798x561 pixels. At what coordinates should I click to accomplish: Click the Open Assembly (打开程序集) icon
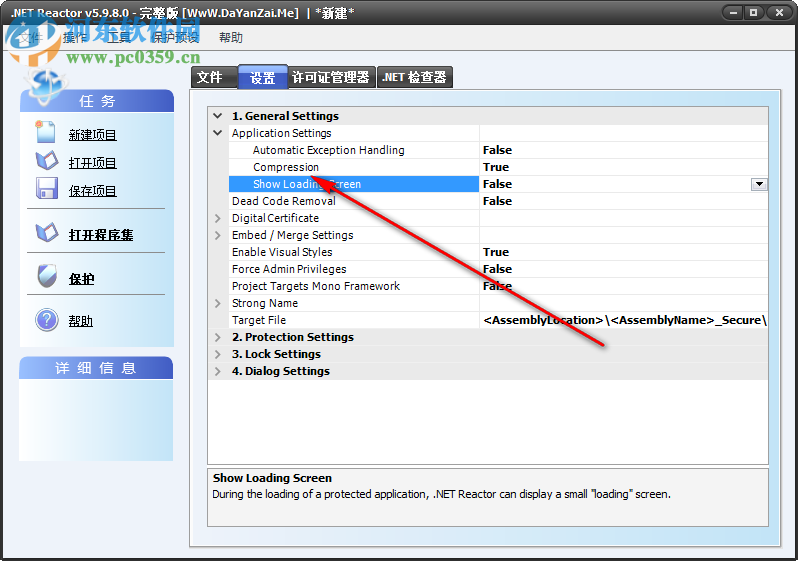tap(47, 233)
